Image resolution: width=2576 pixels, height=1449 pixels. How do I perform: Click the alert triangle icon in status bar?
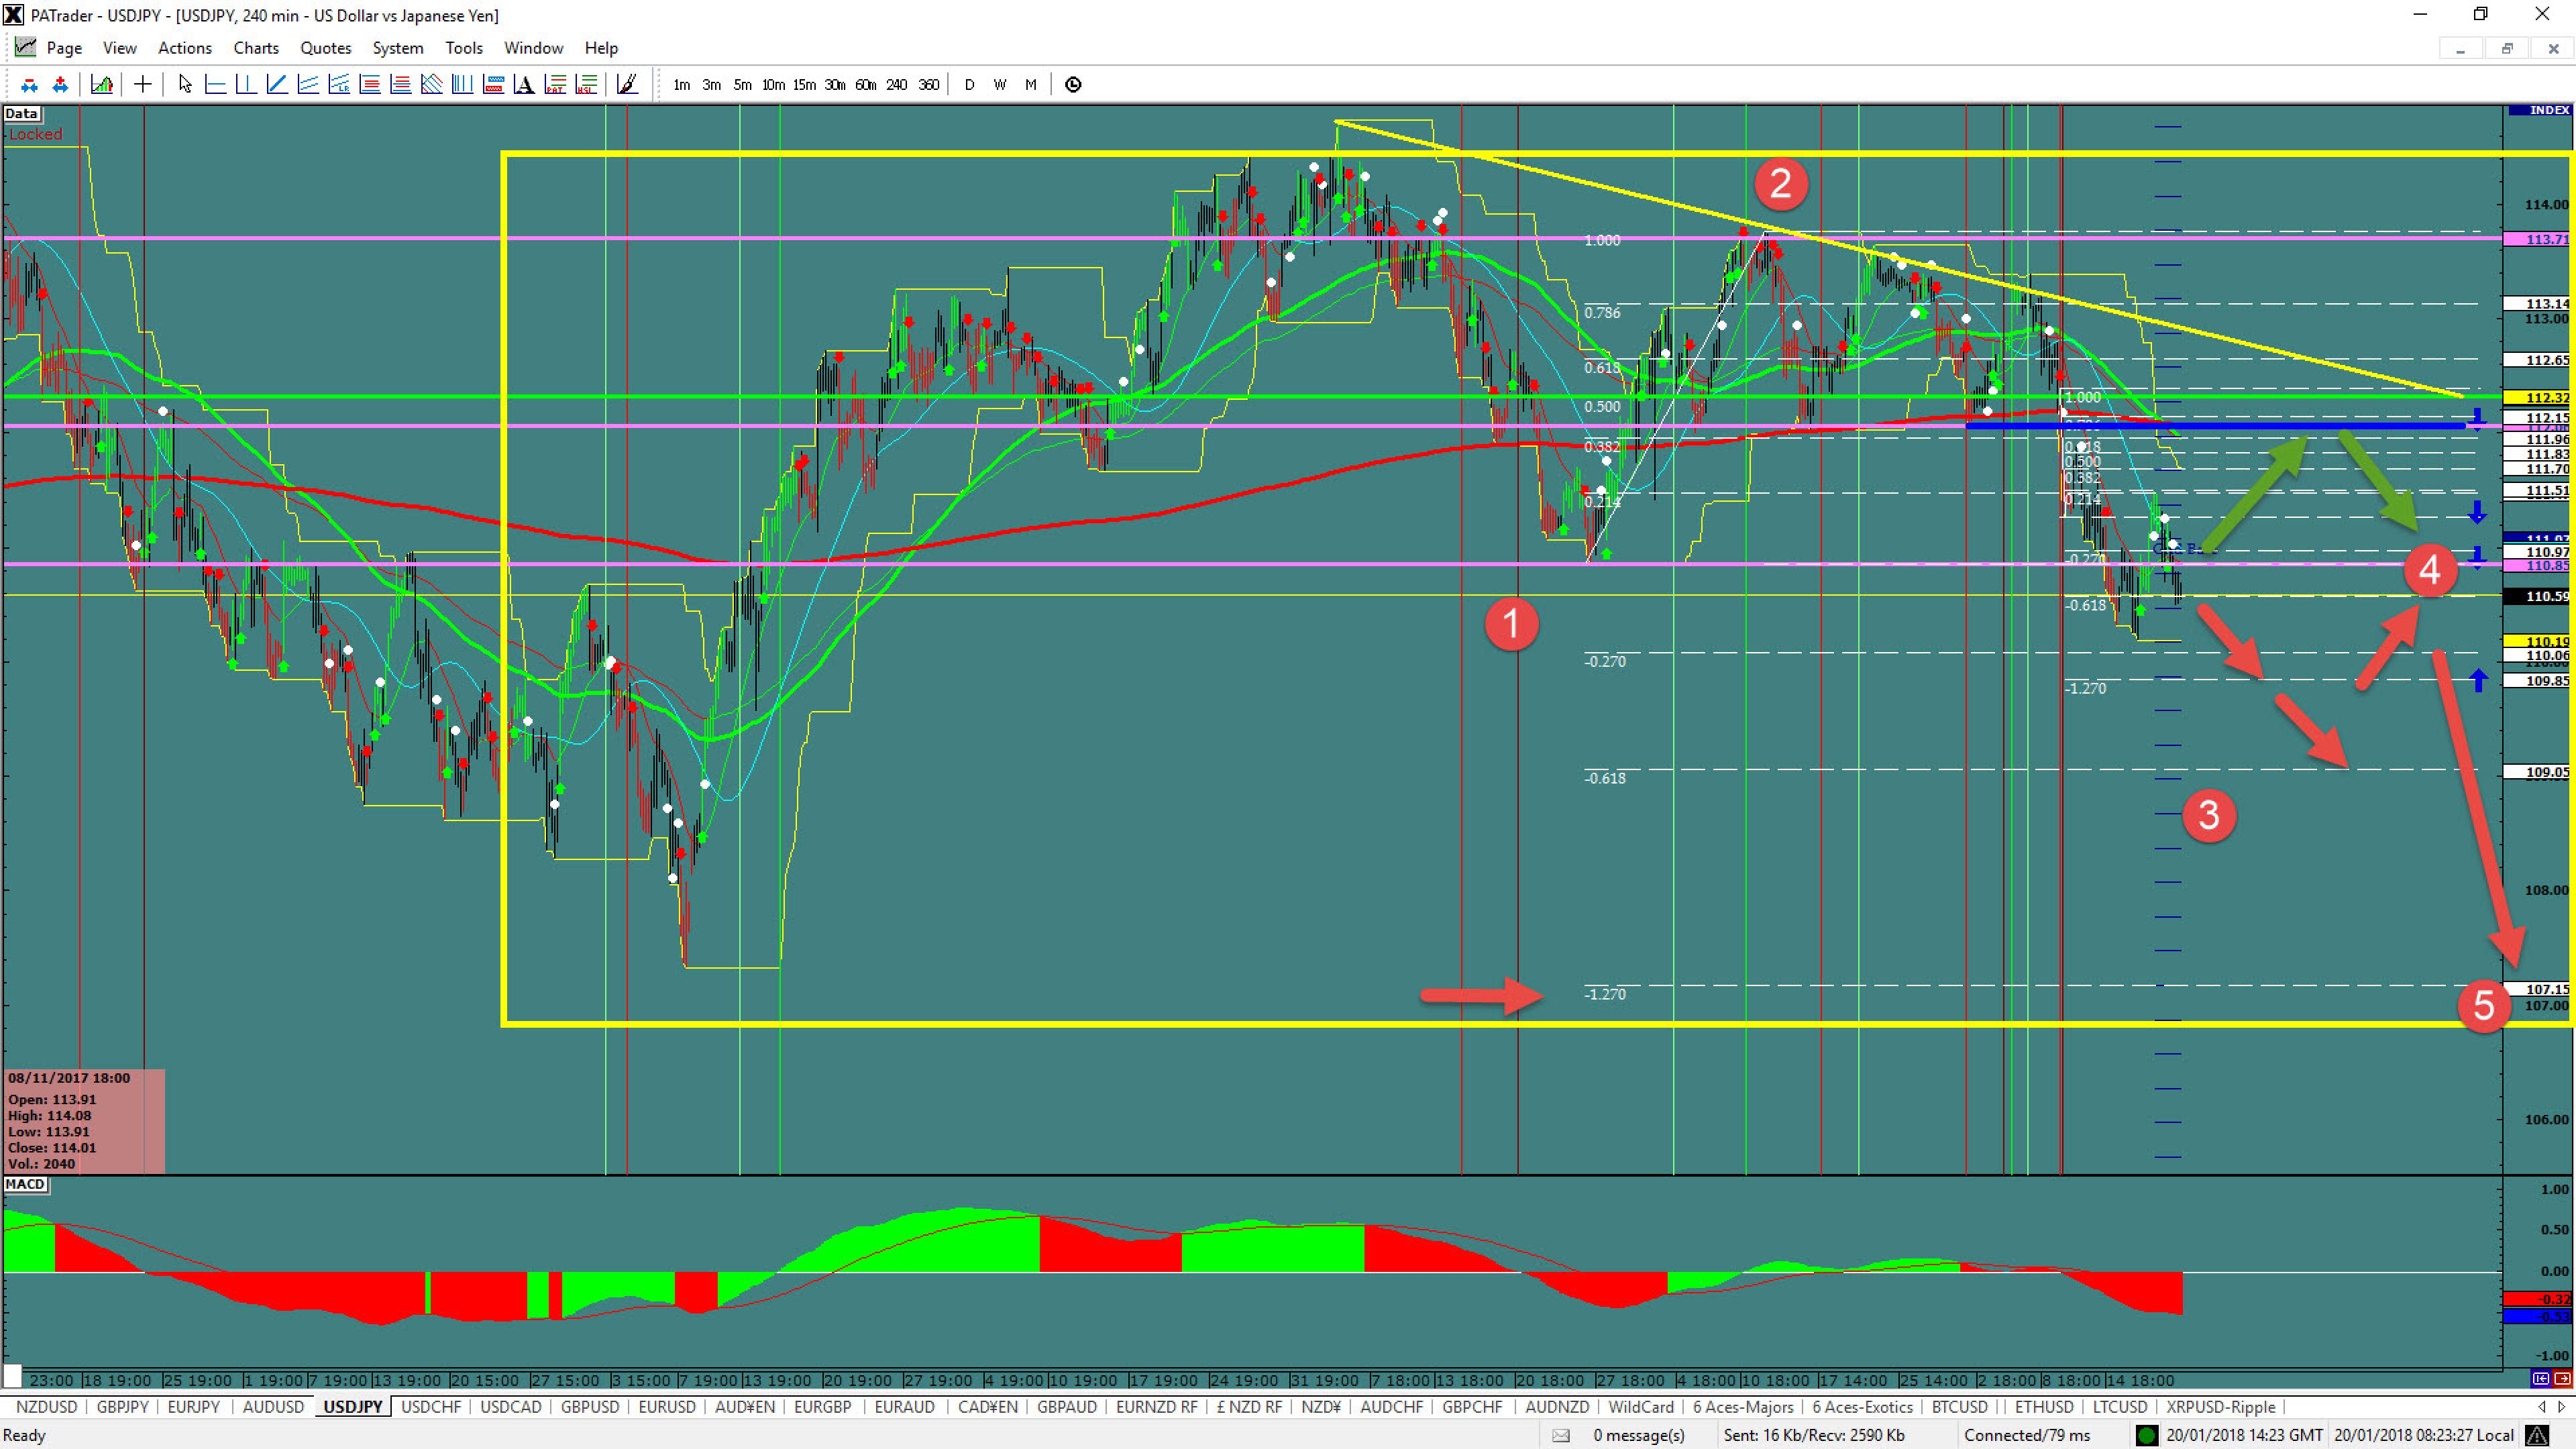(2536, 1435)
